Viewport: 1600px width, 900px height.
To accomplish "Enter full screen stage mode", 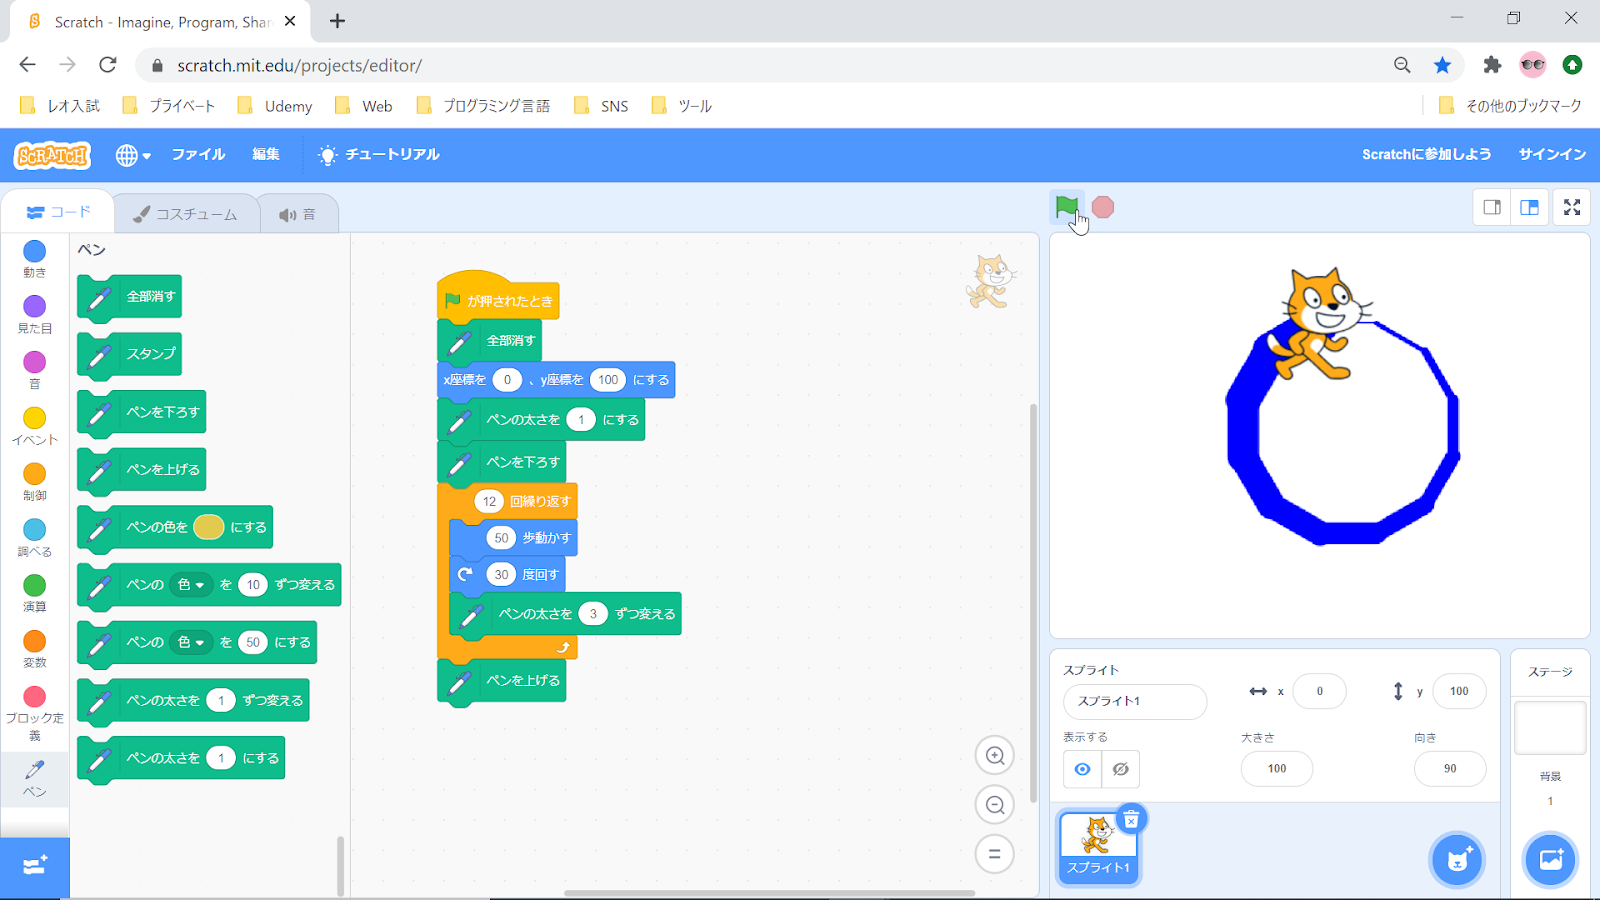I will [1572, 207].
